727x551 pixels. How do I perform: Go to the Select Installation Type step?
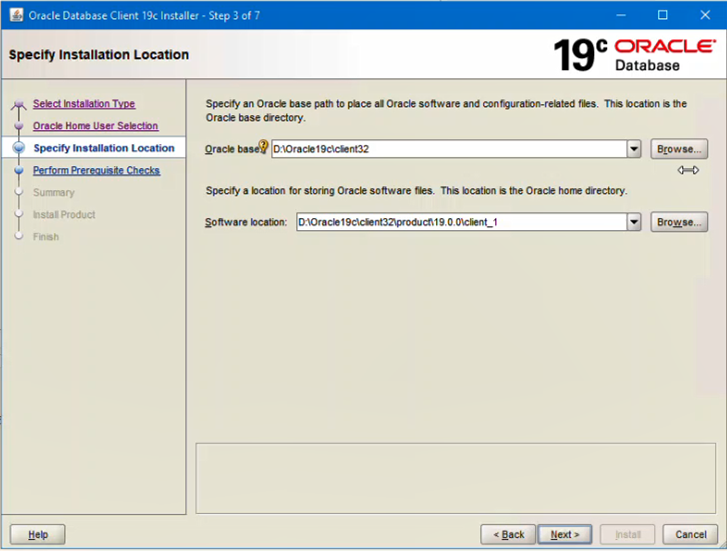[84, 103]
